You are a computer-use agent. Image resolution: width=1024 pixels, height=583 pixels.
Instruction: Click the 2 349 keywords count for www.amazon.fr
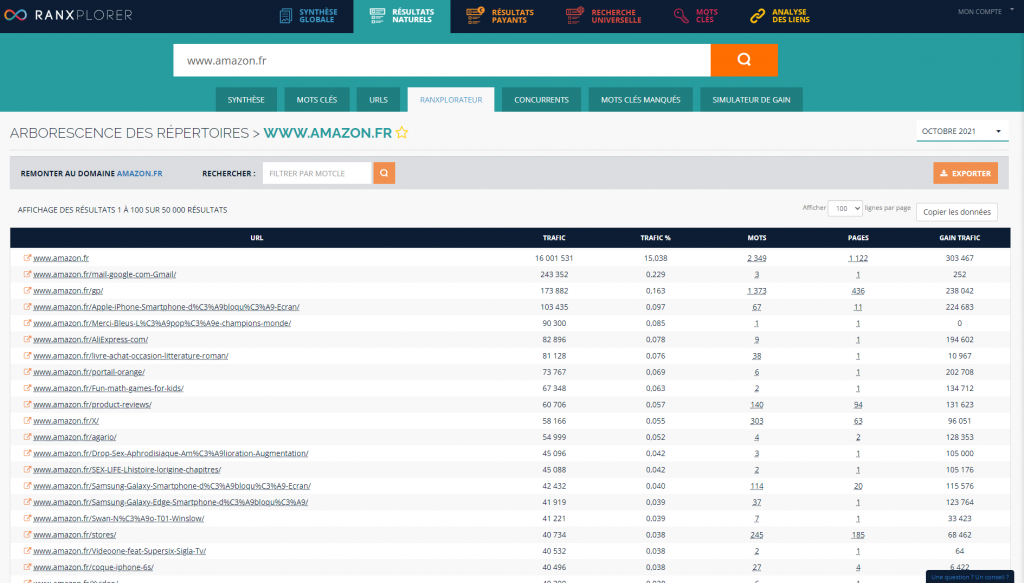click(x=757, y=258)
